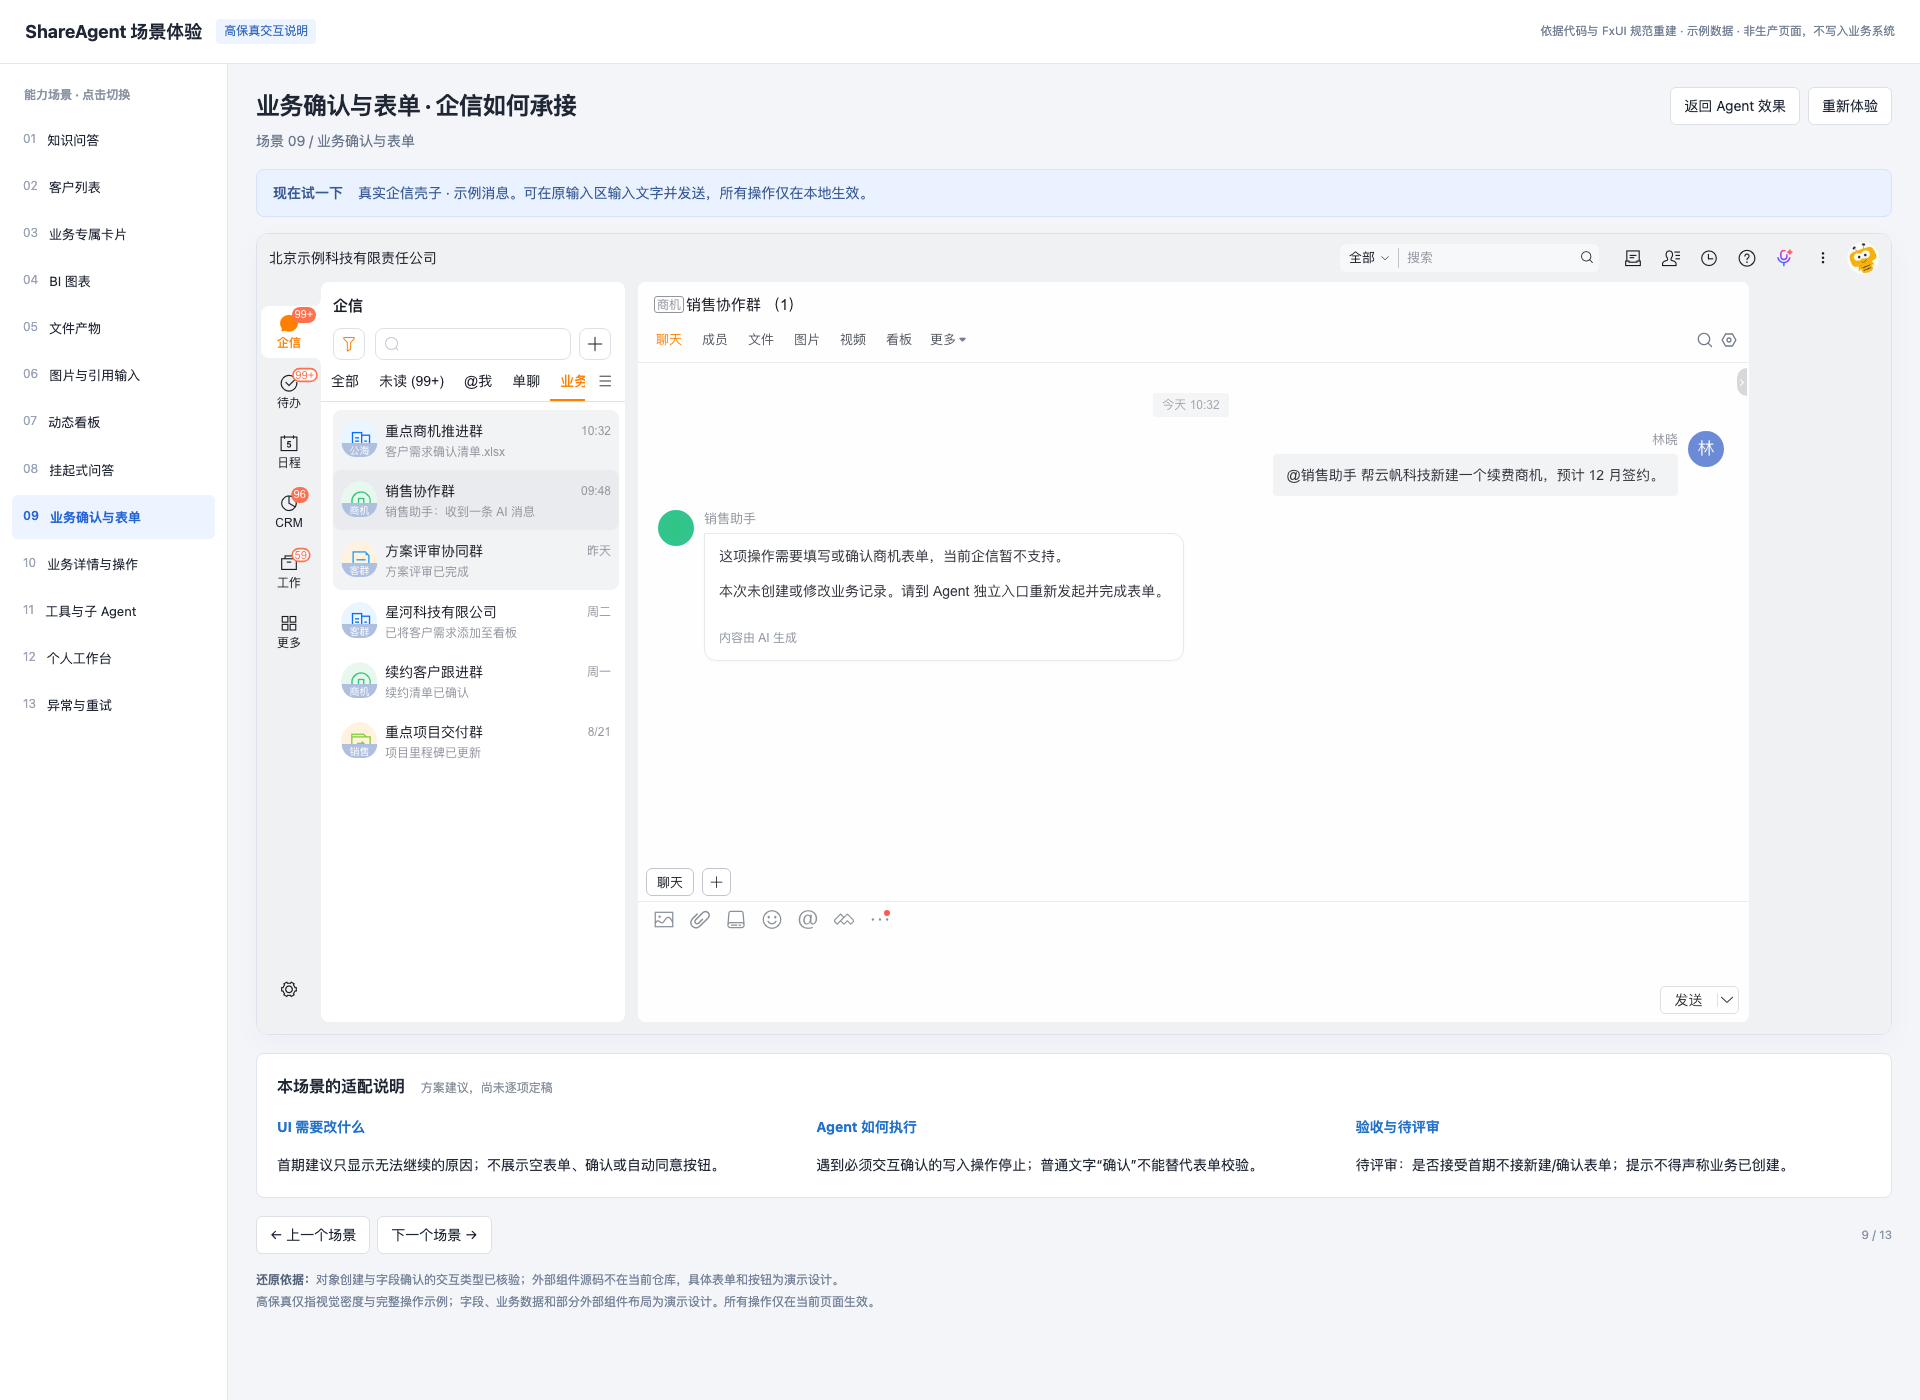1920x1400 pixels.
Task: Click the 重新体验 button
Action: [1849, 106]
